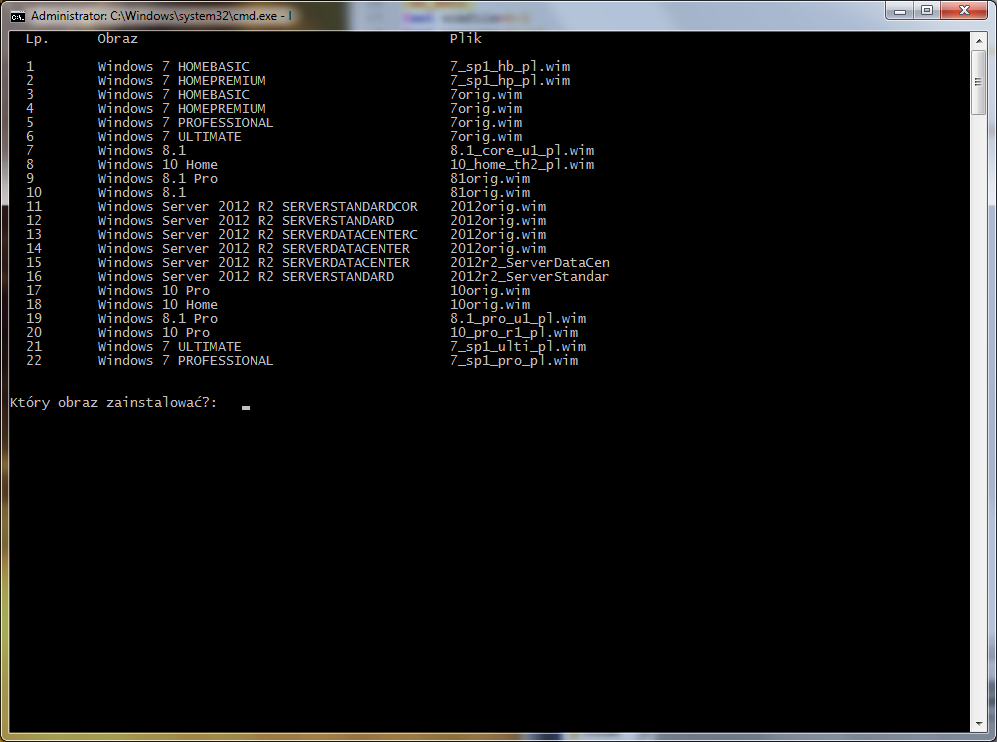Click row number '21' in Lp. column
This screenshot has width=997, height=742.
pos(34,347)
